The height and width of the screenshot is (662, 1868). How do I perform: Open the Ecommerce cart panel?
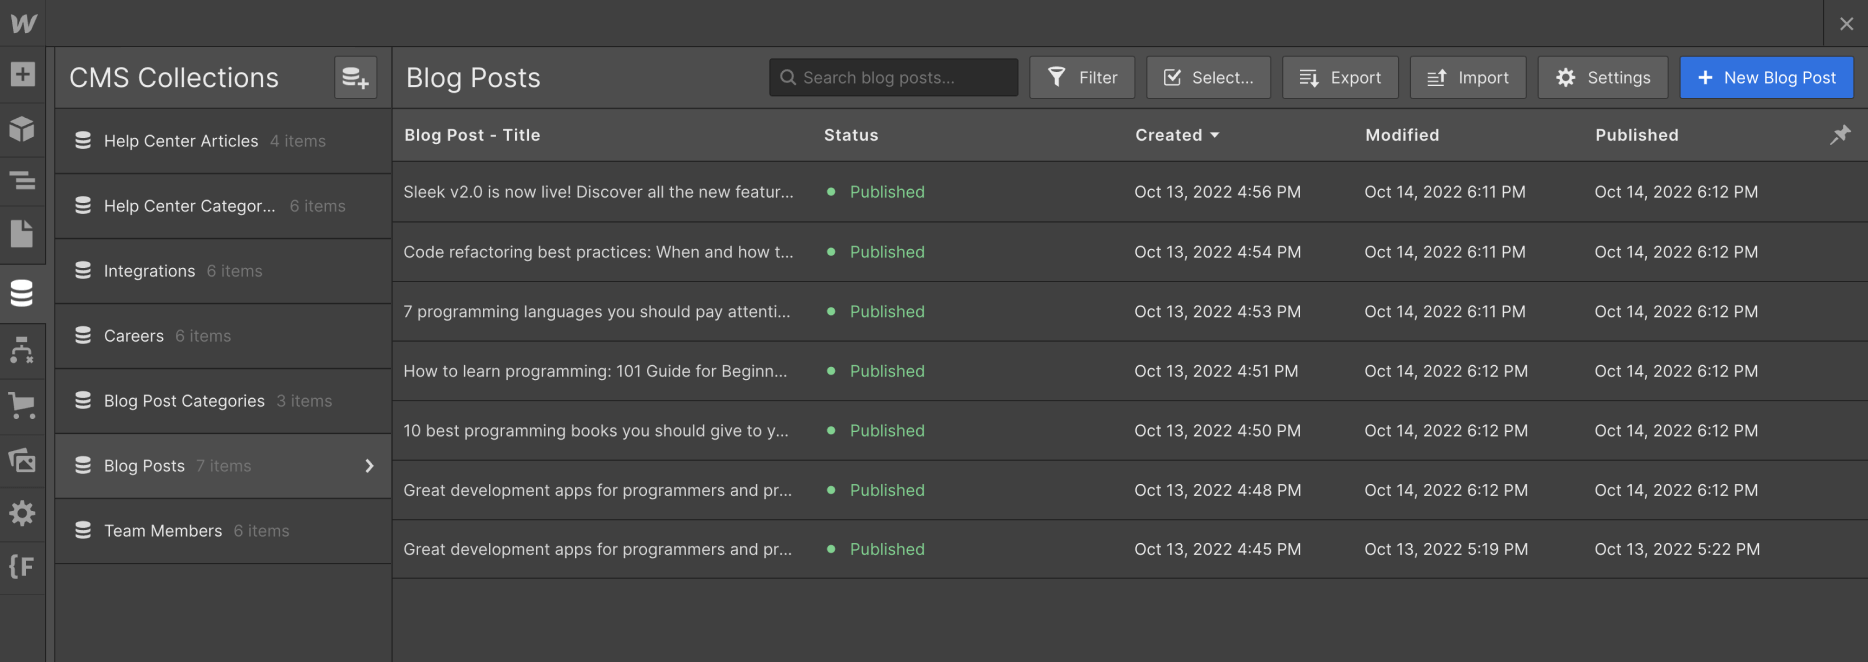[22, 405]
